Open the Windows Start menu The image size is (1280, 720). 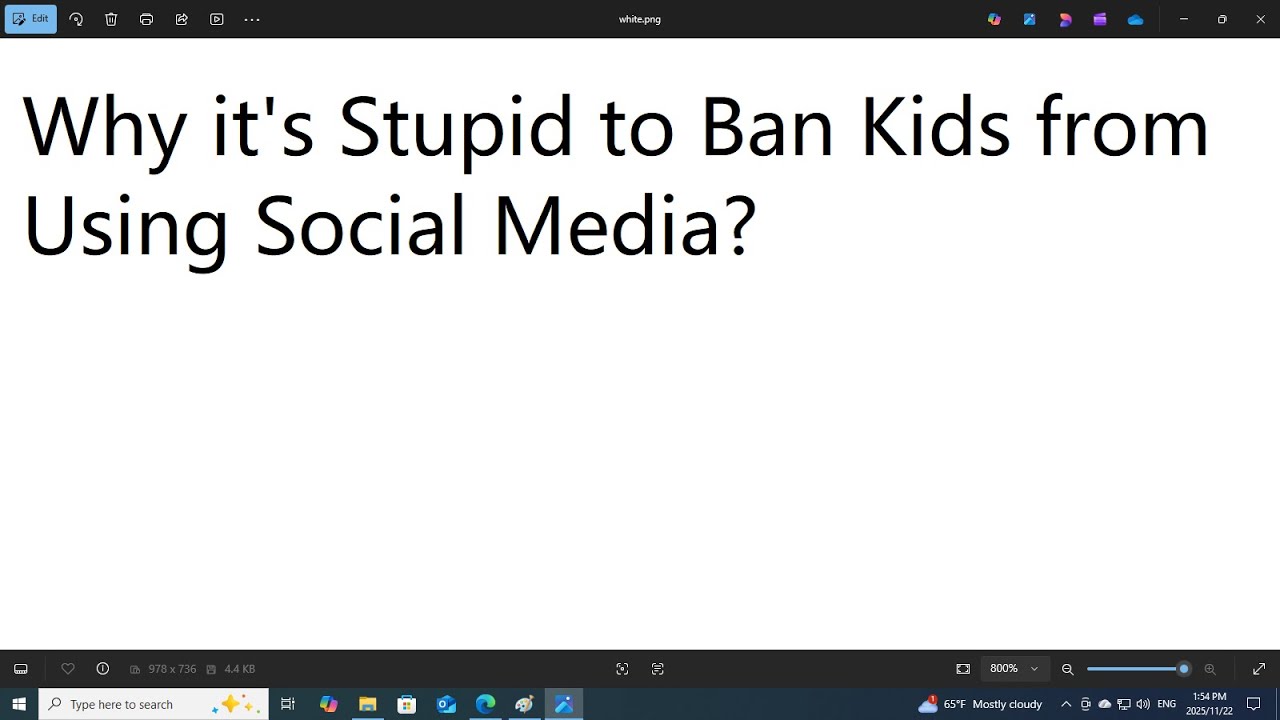(x=19, y=704)
